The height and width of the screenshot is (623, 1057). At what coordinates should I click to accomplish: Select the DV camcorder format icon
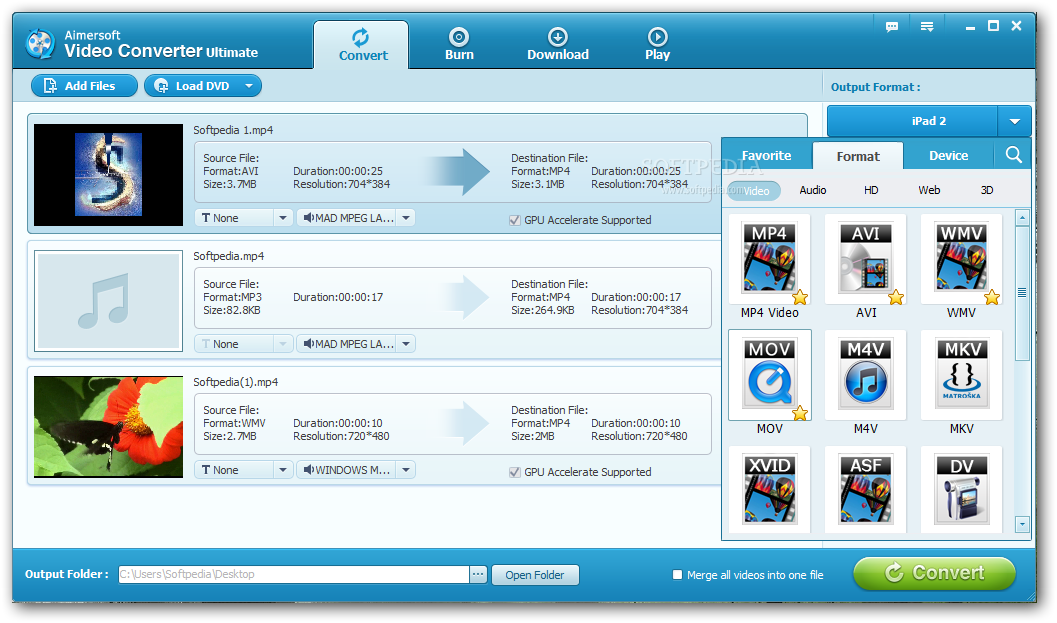pyautogui.click(x=961, y=490)
